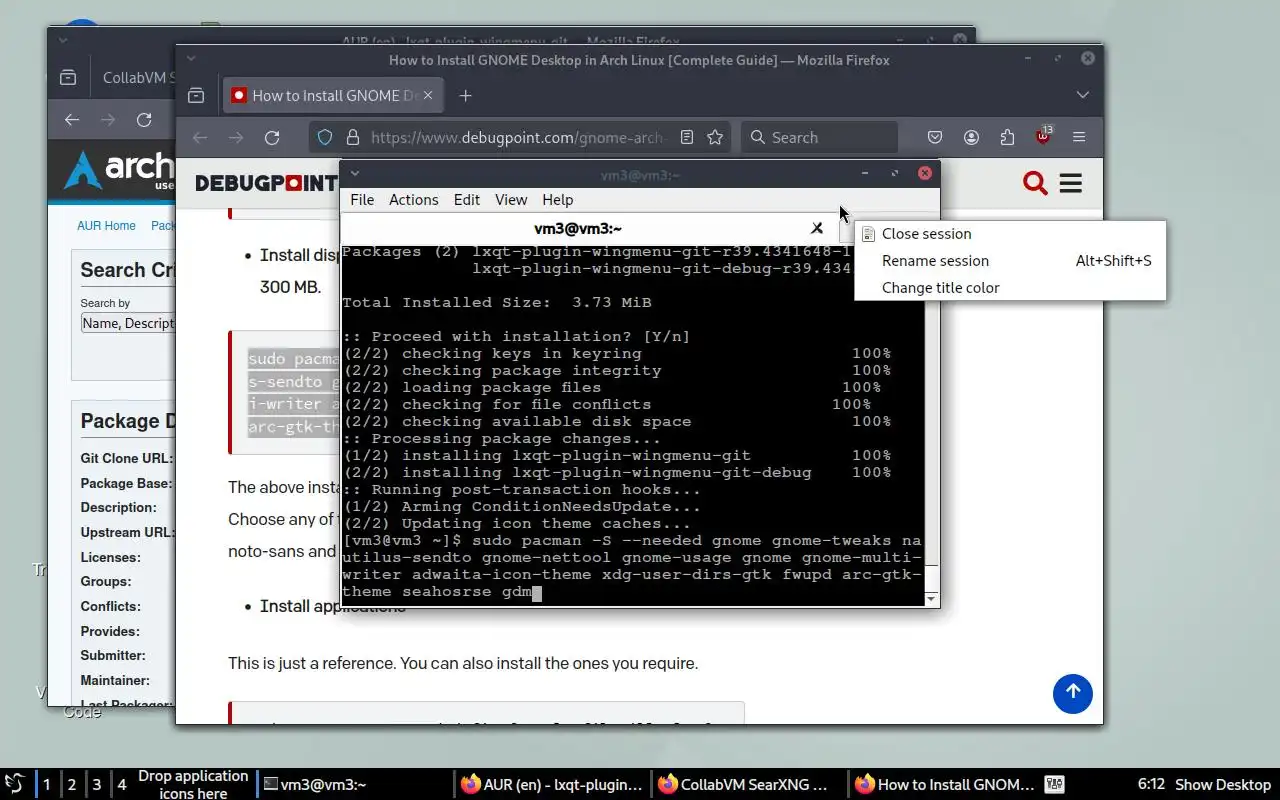Open the application launcher menu icon
The image size is (1280, 800).
[x=14, y=784]
